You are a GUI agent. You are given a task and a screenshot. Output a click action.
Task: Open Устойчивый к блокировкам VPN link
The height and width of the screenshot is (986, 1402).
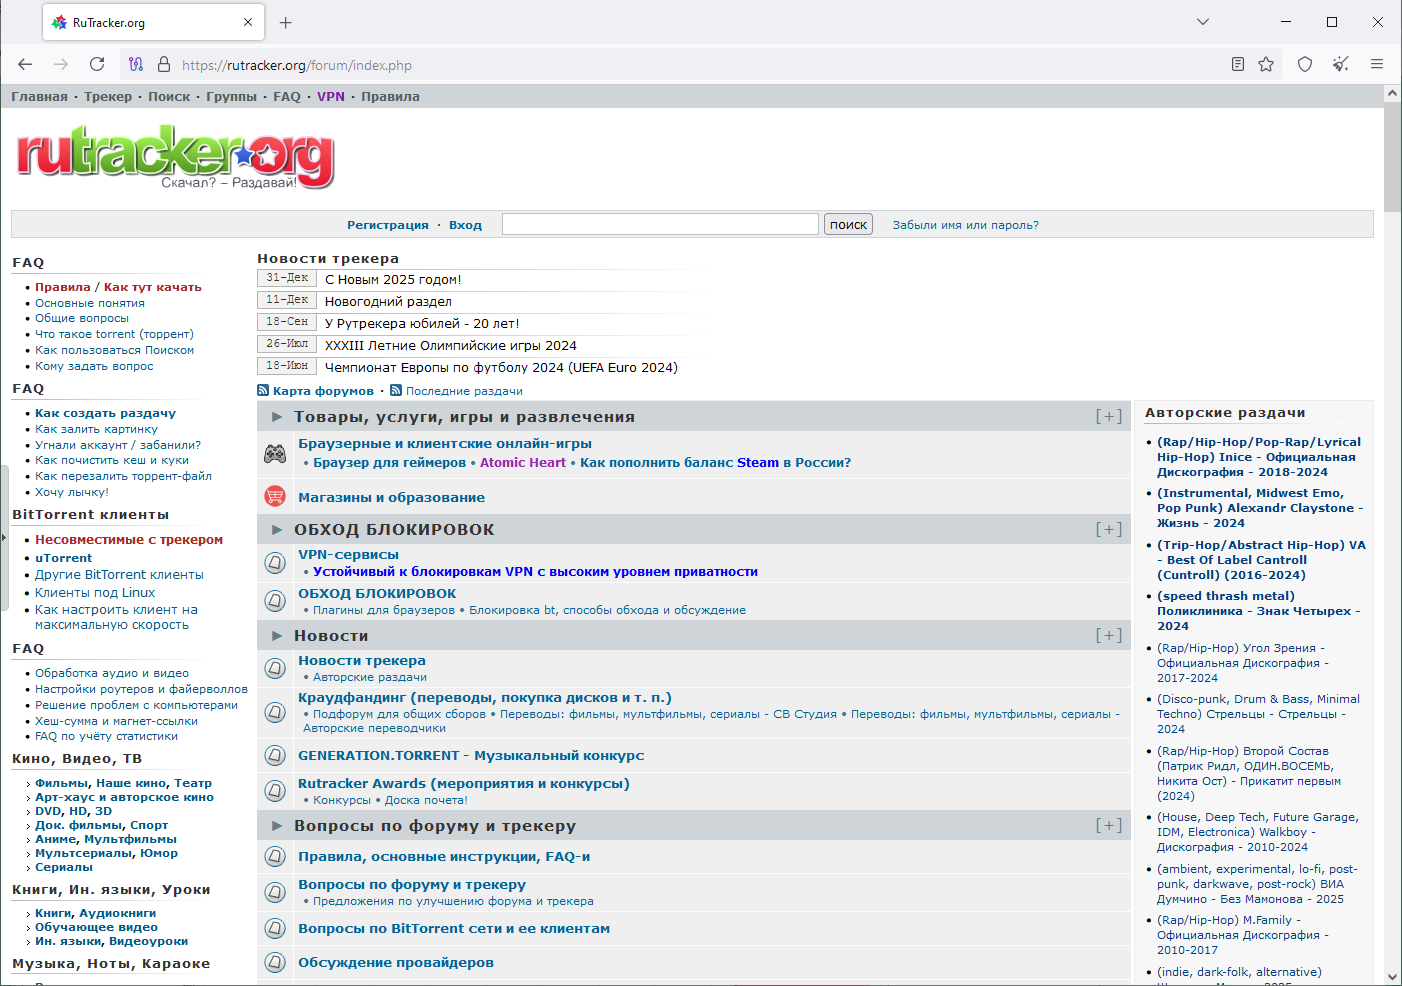pos(535,572)
